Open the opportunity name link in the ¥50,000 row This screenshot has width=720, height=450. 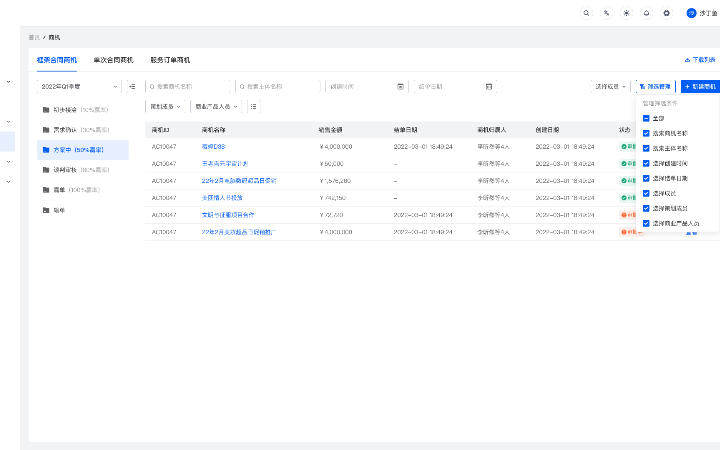225,163
